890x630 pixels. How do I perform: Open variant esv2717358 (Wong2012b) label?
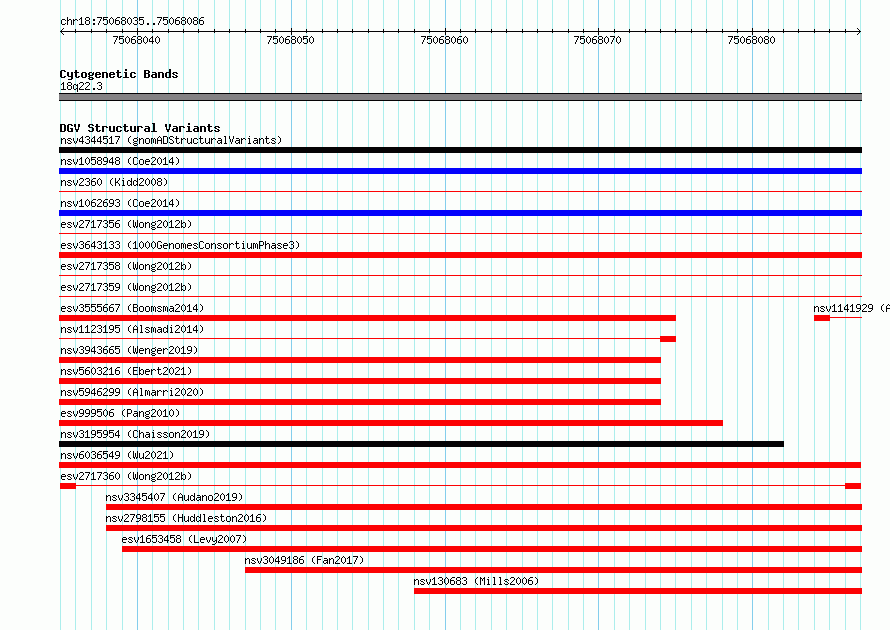click(126, 266)
